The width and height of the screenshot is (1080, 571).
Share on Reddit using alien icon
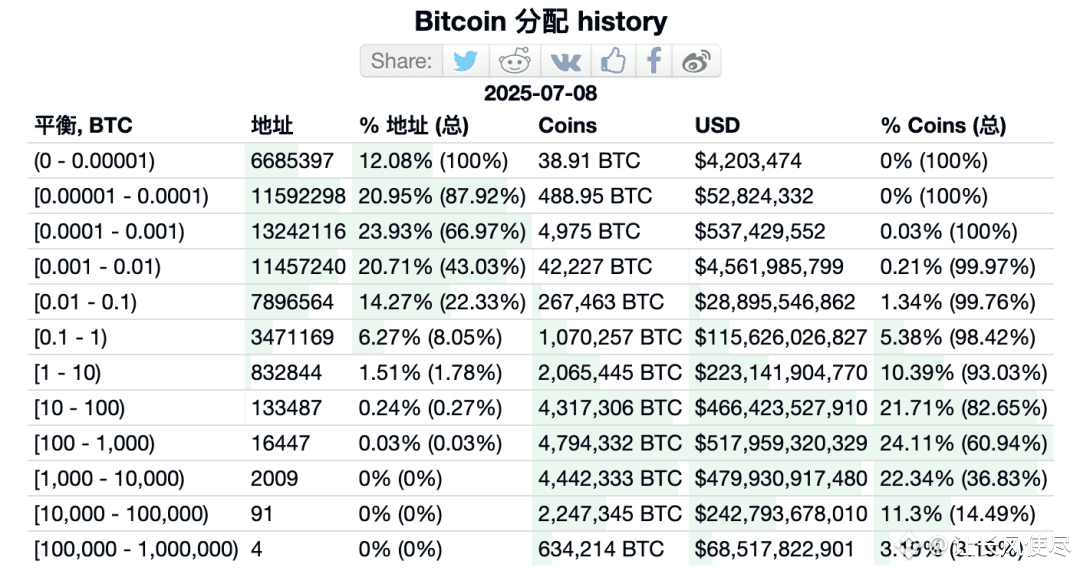515,61
